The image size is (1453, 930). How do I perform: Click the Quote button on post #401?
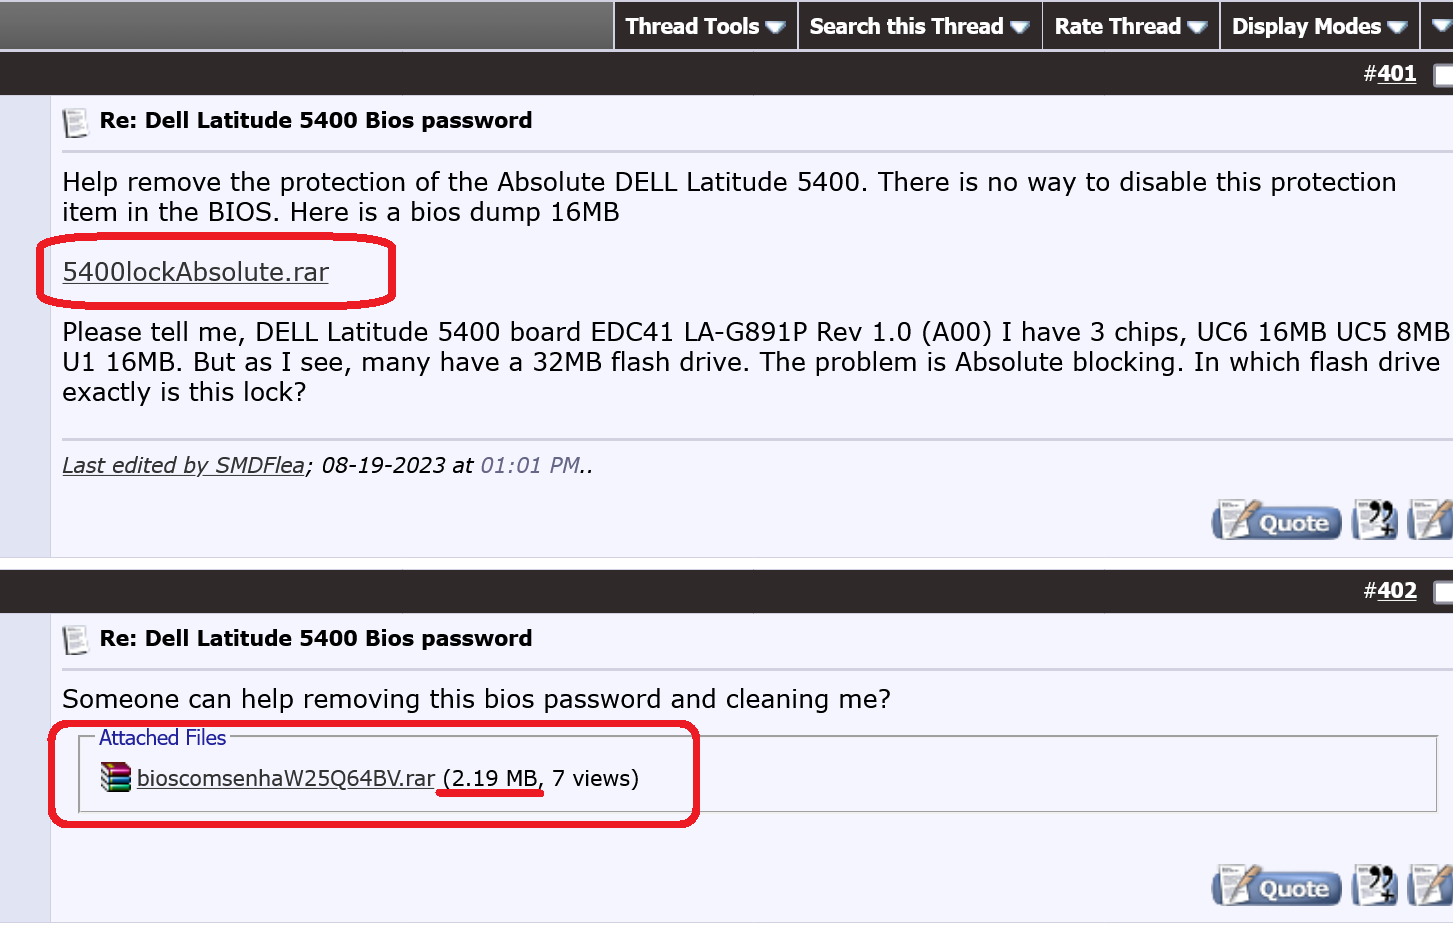[1277, 521]
